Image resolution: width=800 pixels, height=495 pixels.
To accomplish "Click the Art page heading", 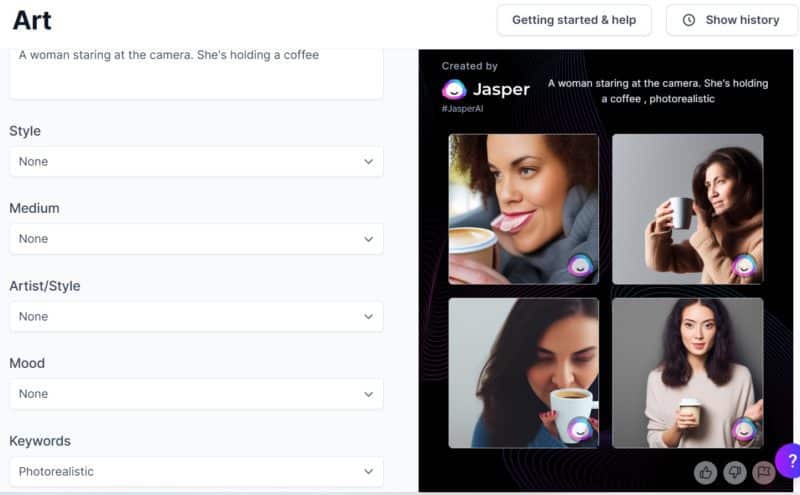I will (x=32, y=21).
